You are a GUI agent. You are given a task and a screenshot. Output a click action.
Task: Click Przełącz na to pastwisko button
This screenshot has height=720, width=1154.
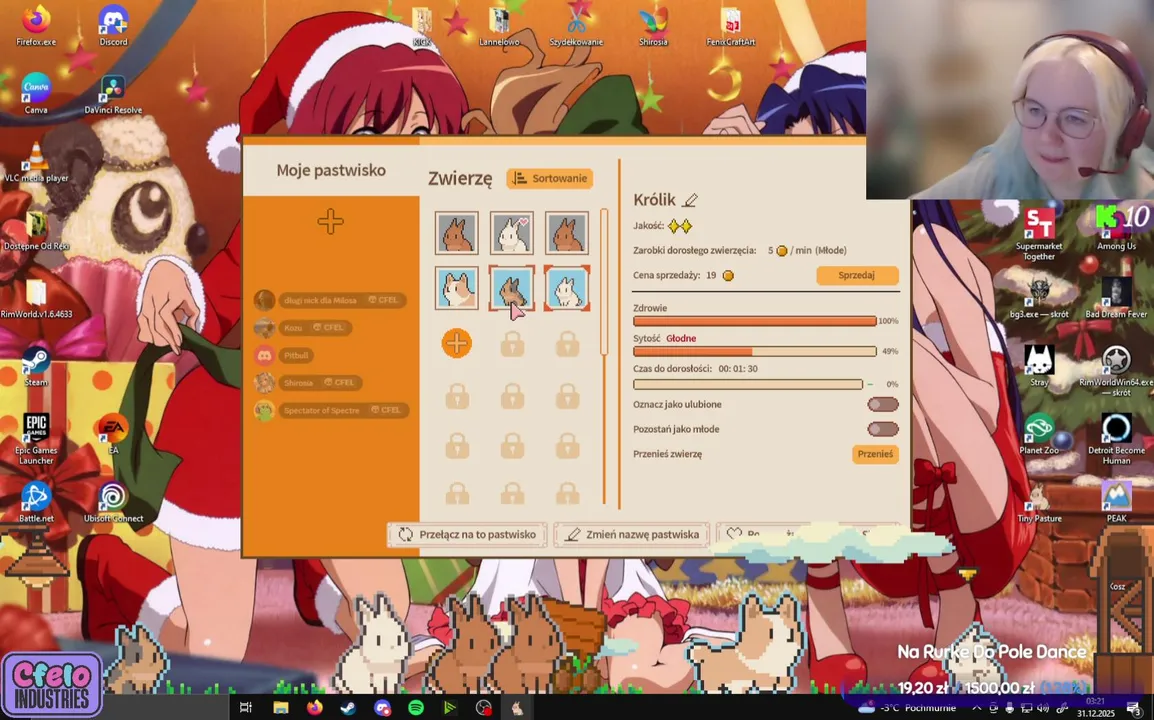(467, 534)
